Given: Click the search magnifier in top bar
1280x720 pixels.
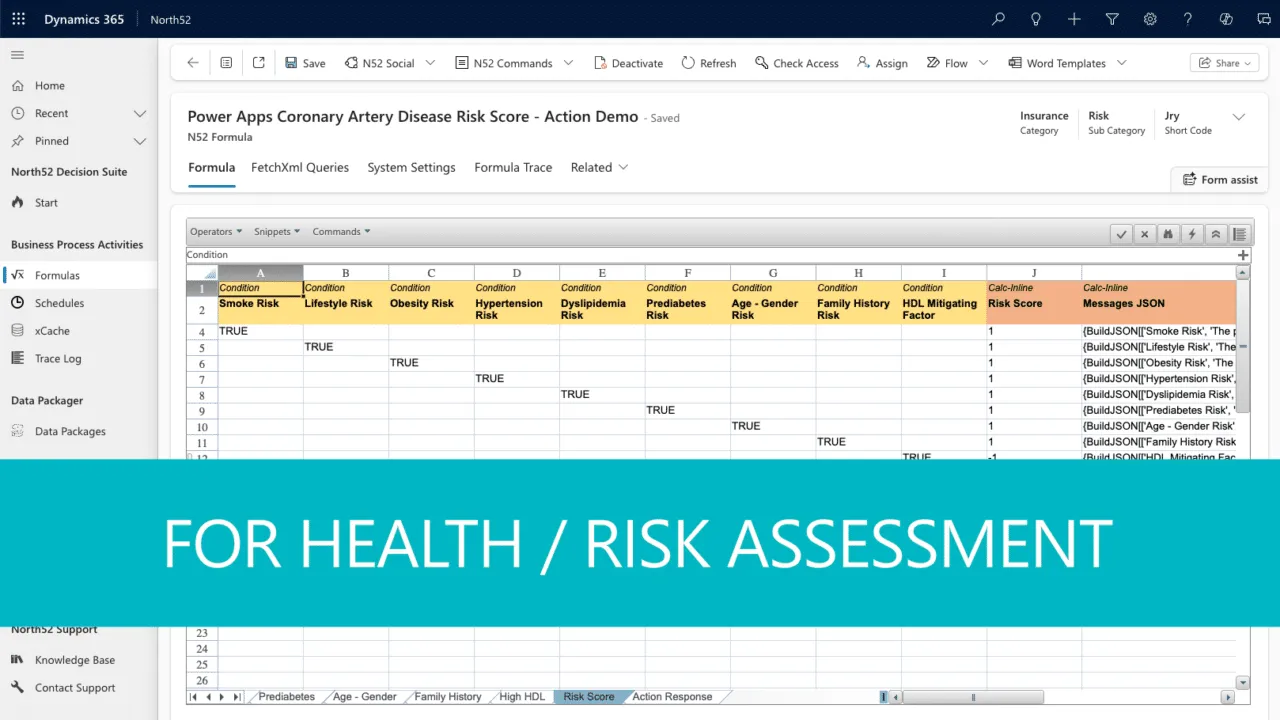Looking at the screenshot, I should tap(998, 19).
